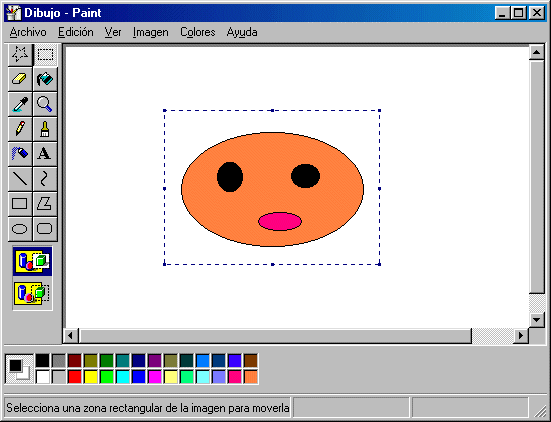Select the Ellipse shape tool

20,229
